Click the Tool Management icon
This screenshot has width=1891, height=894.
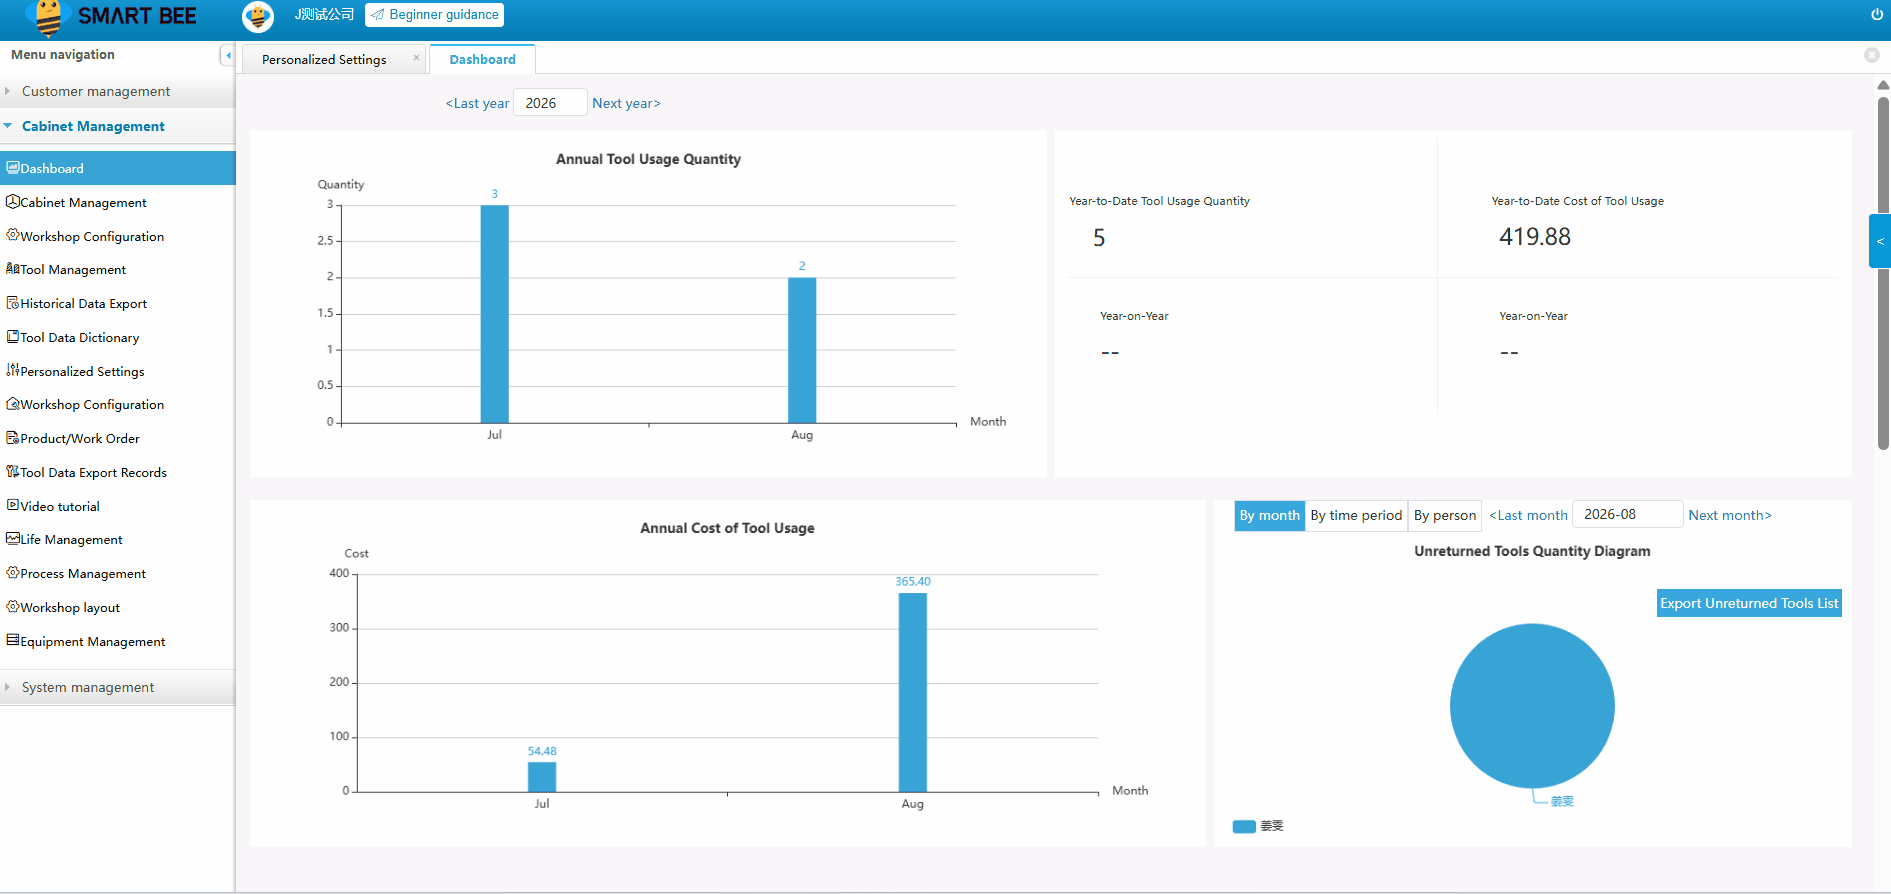13,268
